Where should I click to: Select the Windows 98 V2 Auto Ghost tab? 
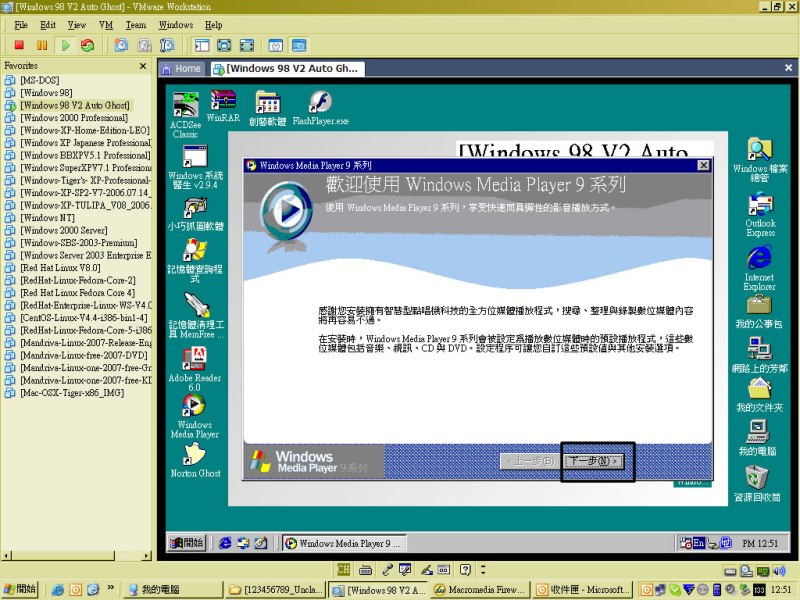[287, 69]
